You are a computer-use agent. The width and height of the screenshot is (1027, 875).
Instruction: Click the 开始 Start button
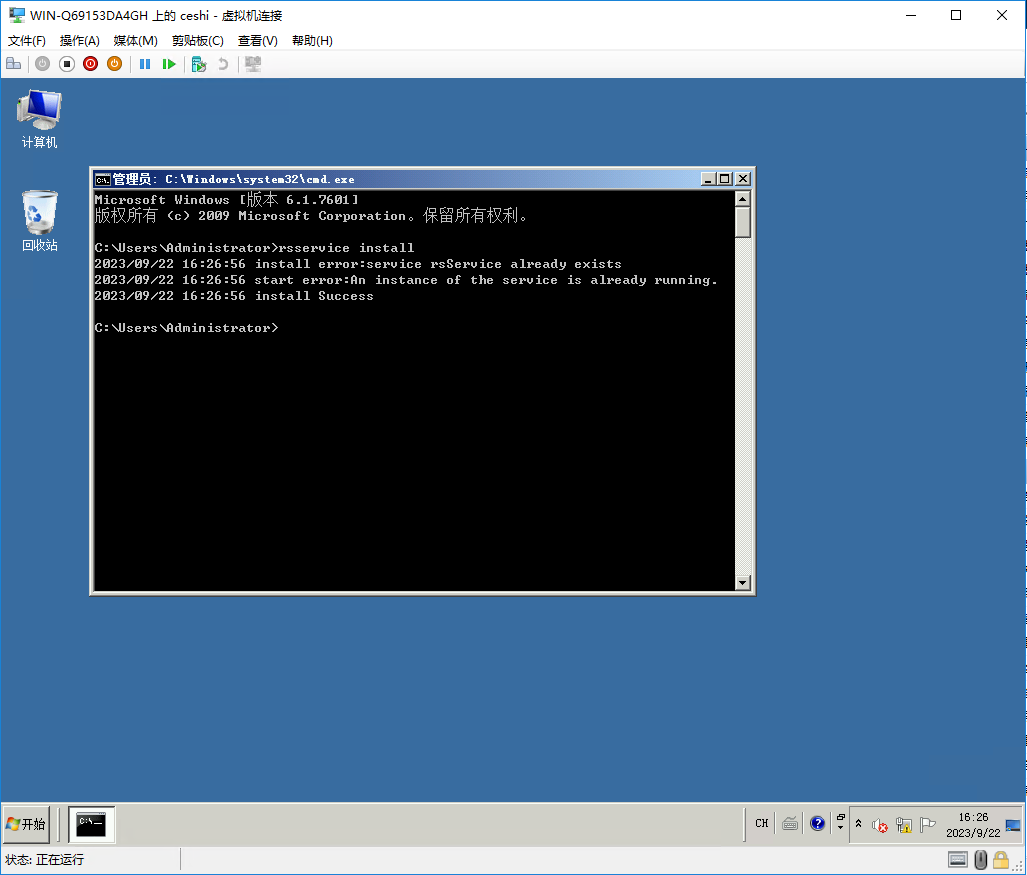27,824
